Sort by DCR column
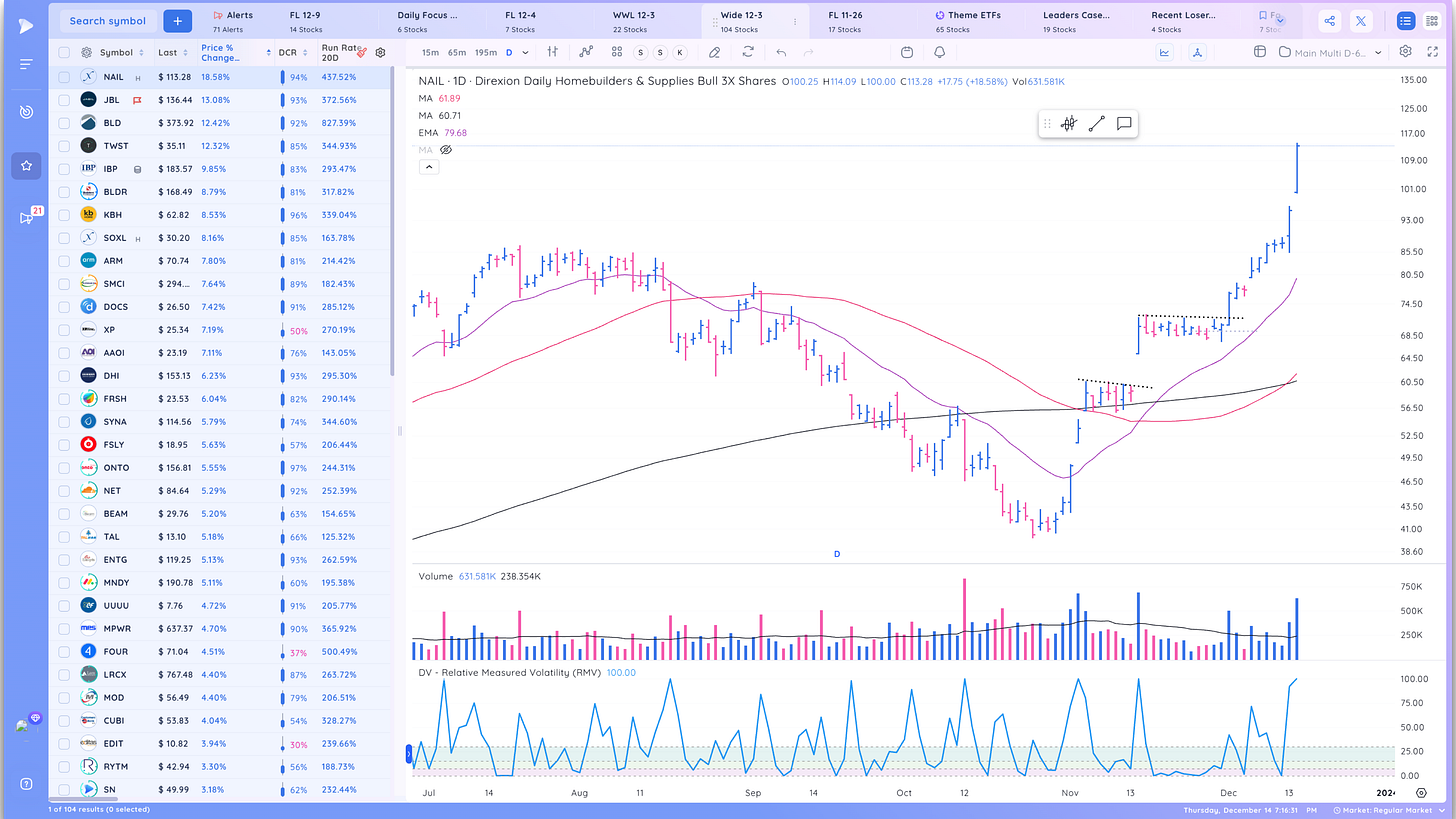This screenshot has width=1456, height=819. click(293, 52)
